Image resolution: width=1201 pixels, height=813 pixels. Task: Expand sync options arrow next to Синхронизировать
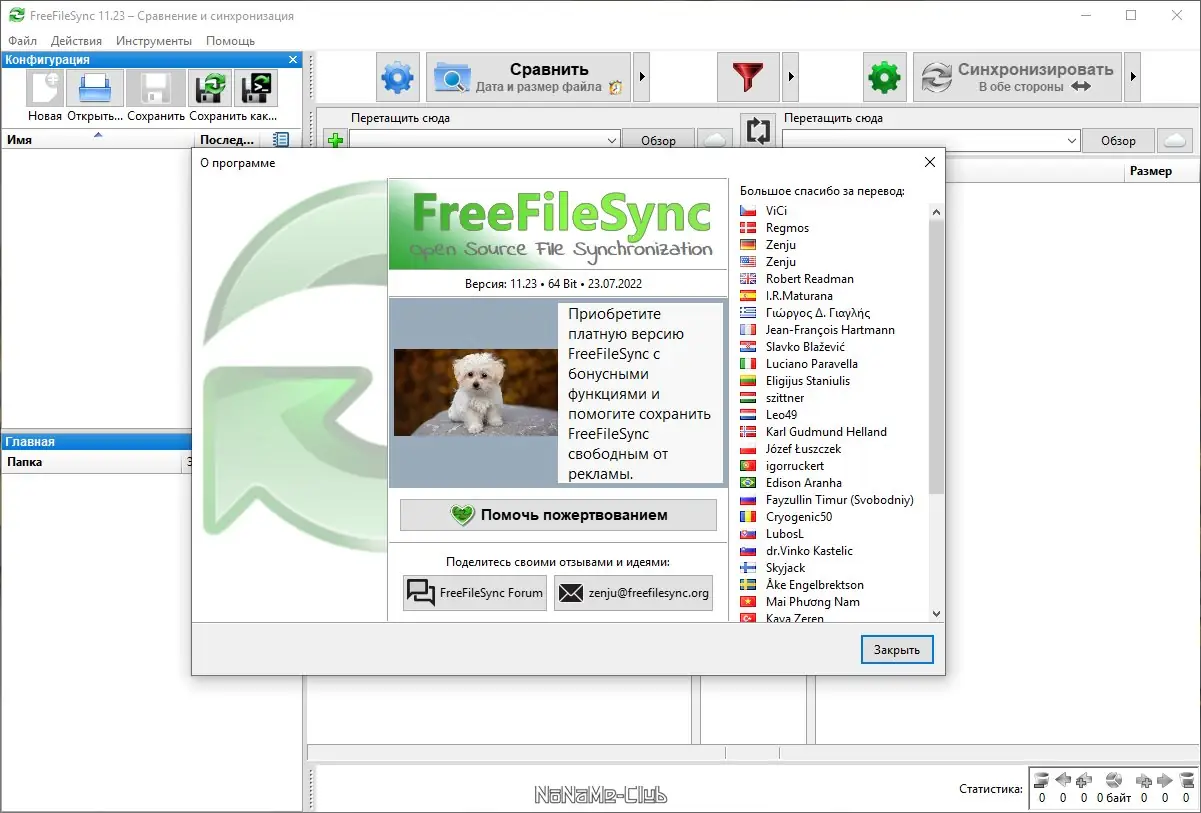tap(1133, 77)
